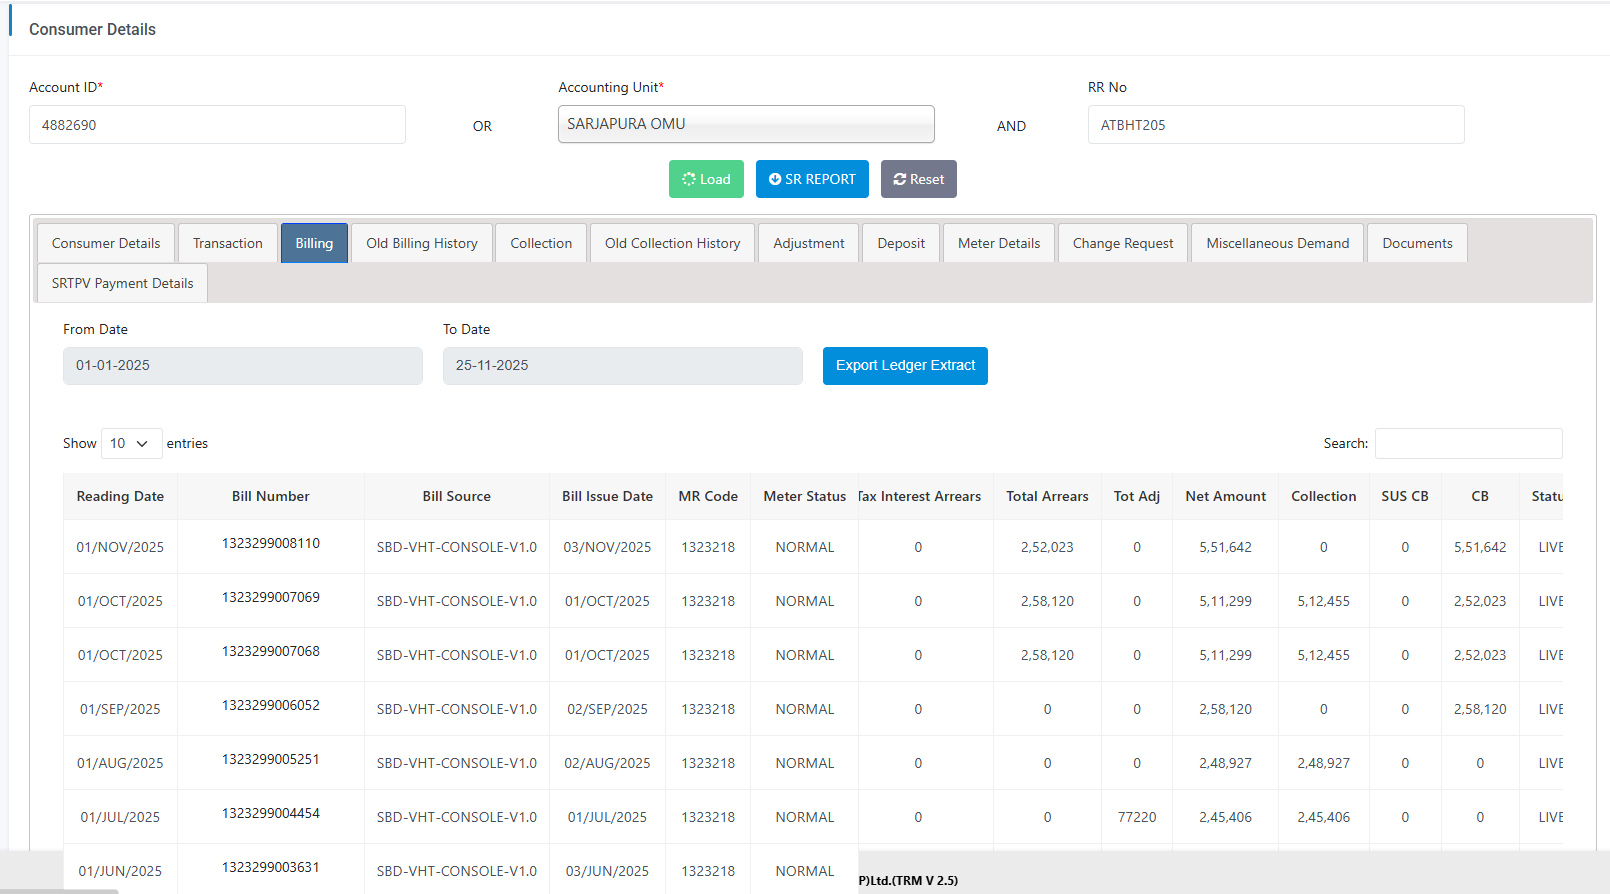The height and width of the screenshot is (894, 1610).
Task: Switch to SRTPV Payment Details tab
Action: pyautogui.click(x=123, y=283)
